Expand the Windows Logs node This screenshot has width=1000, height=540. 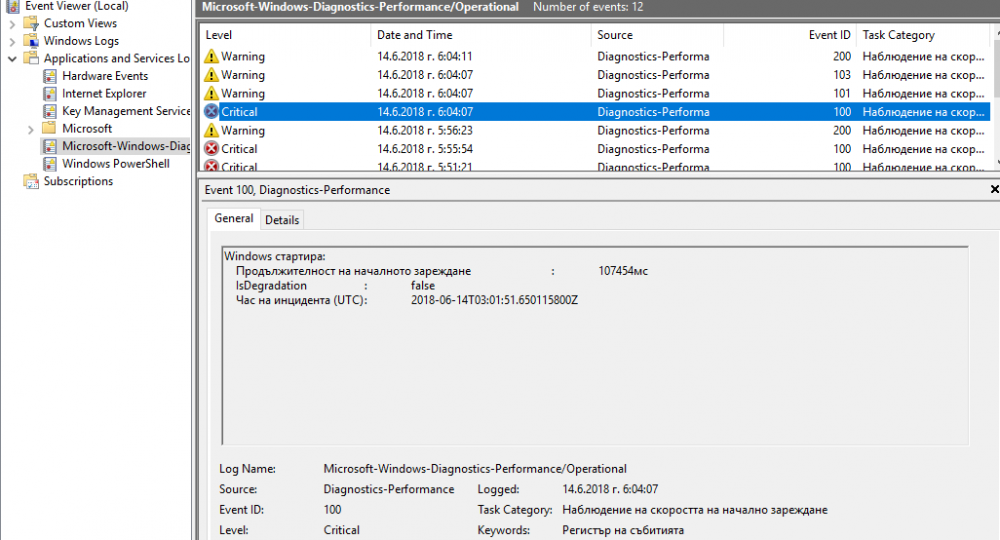tap(12, 41)
